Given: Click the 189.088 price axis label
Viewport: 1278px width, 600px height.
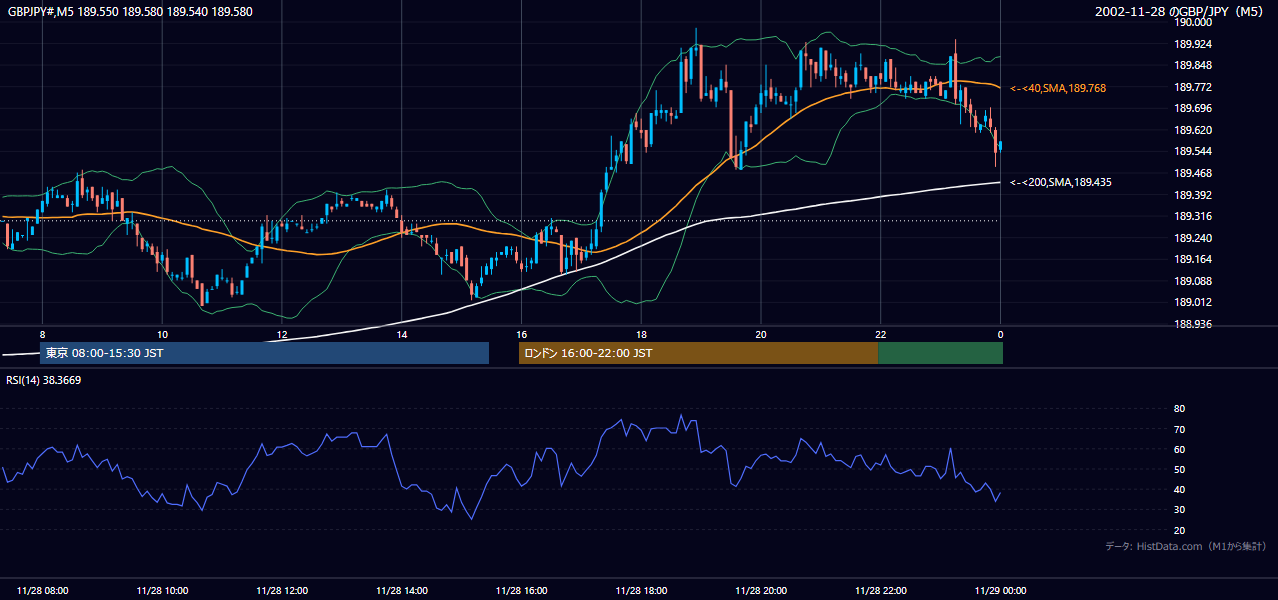Looking at the screenshot, I should click(x=1193, y=281).
